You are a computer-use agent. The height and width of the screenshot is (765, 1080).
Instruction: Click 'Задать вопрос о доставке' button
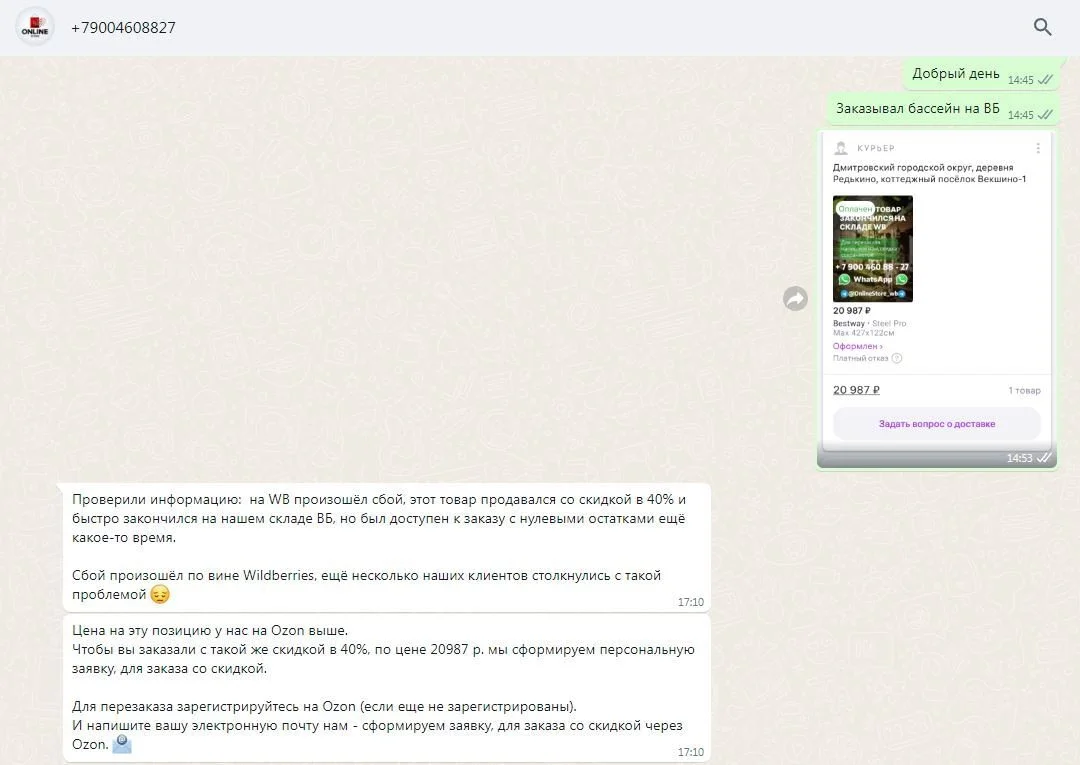tap(937, 424)
